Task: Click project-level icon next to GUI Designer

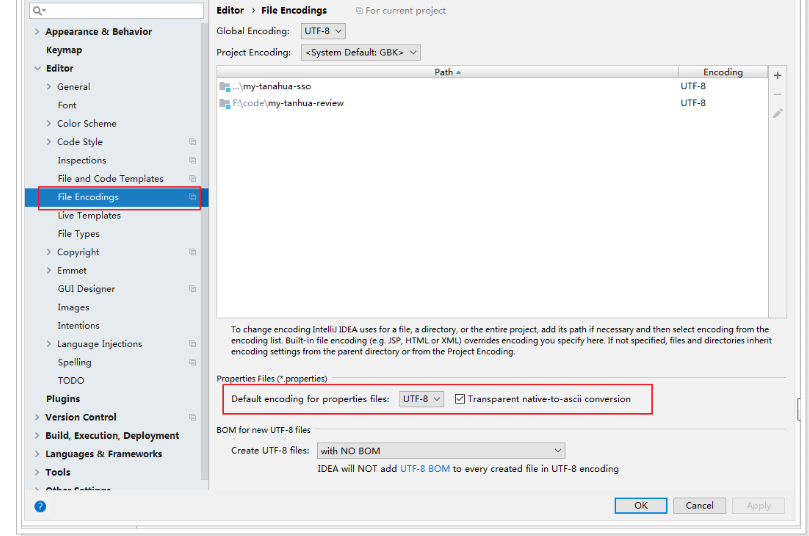Action: 192,289
